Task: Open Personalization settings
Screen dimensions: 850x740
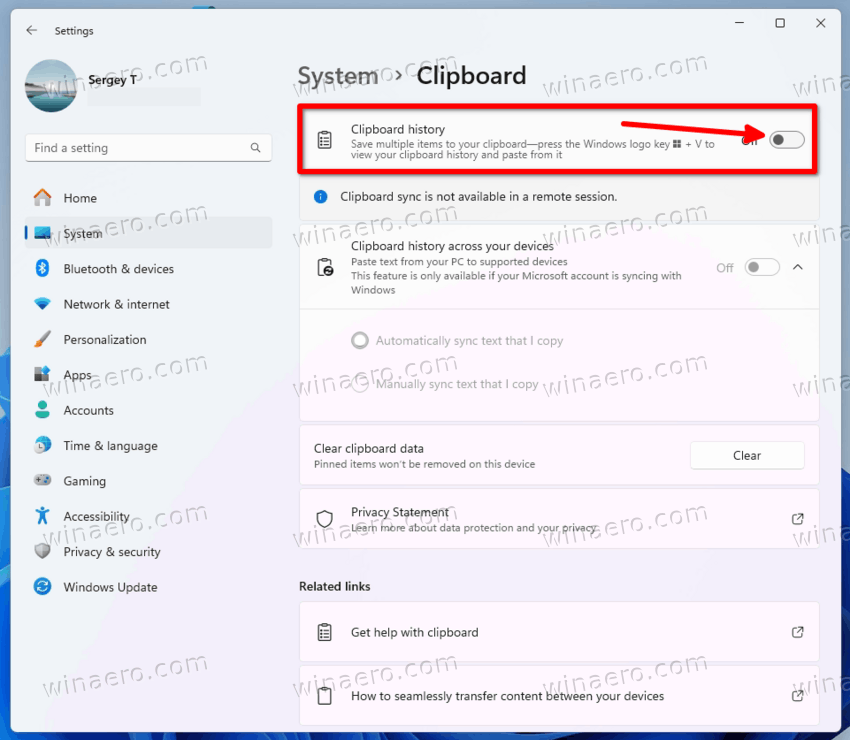Action: tap(148, 339)
